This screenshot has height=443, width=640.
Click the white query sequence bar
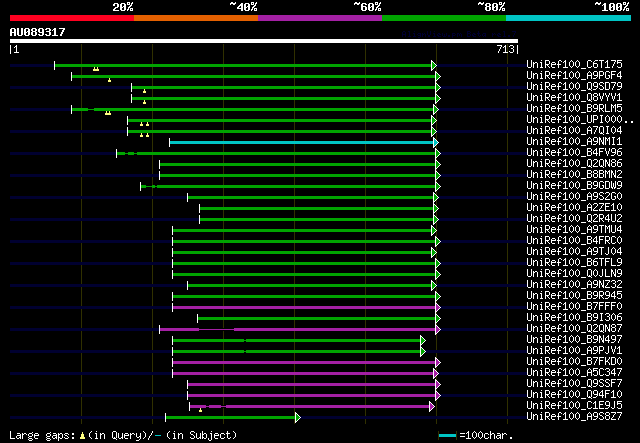click(264, 41)
